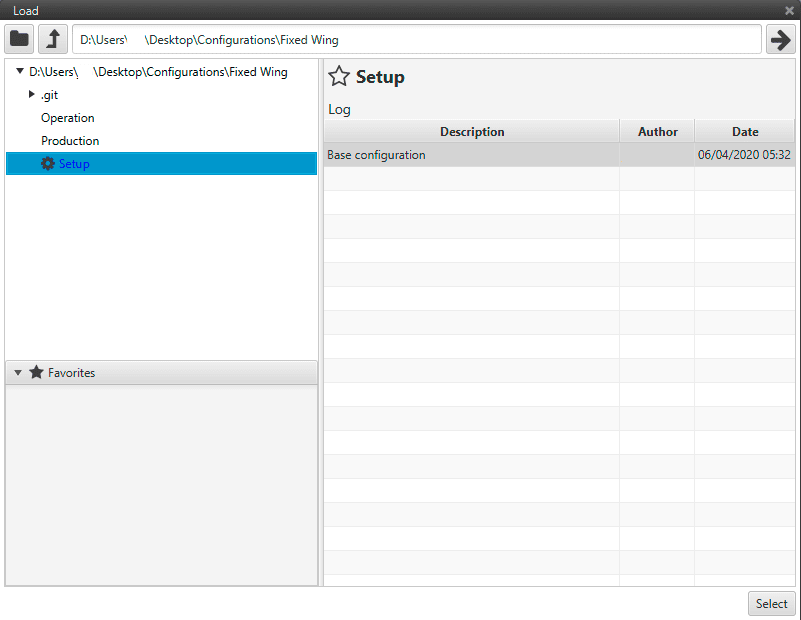Click the go arrow beside path field
Screen dimensions: 801x620
pos(781,39)
